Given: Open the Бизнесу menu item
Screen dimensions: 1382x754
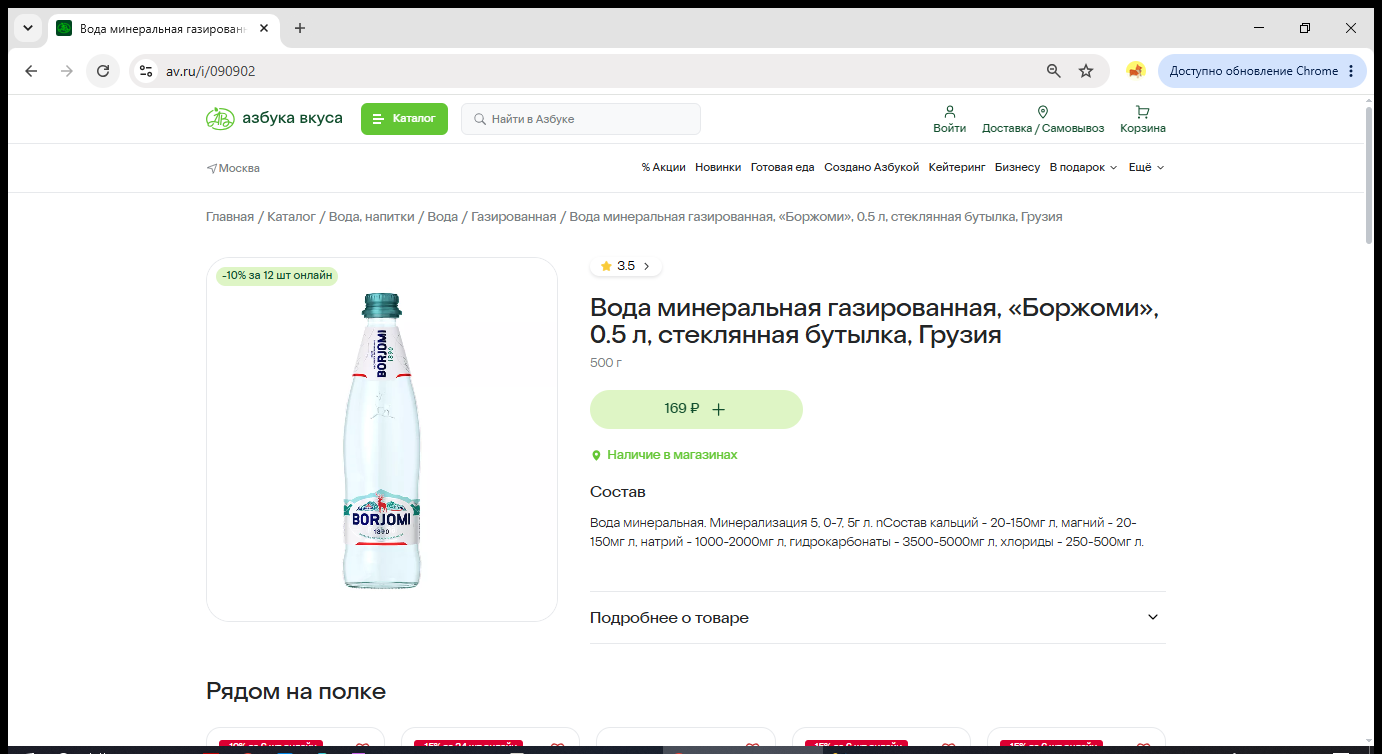Looking at the screenshot, I should (1018, 168).
